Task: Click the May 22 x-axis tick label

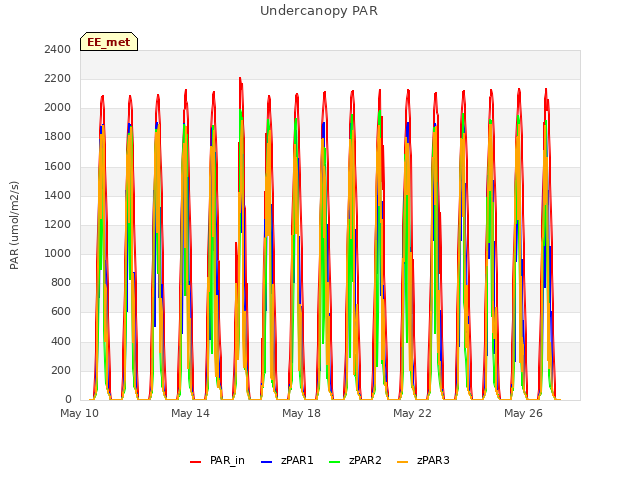Action: (413, 413)
